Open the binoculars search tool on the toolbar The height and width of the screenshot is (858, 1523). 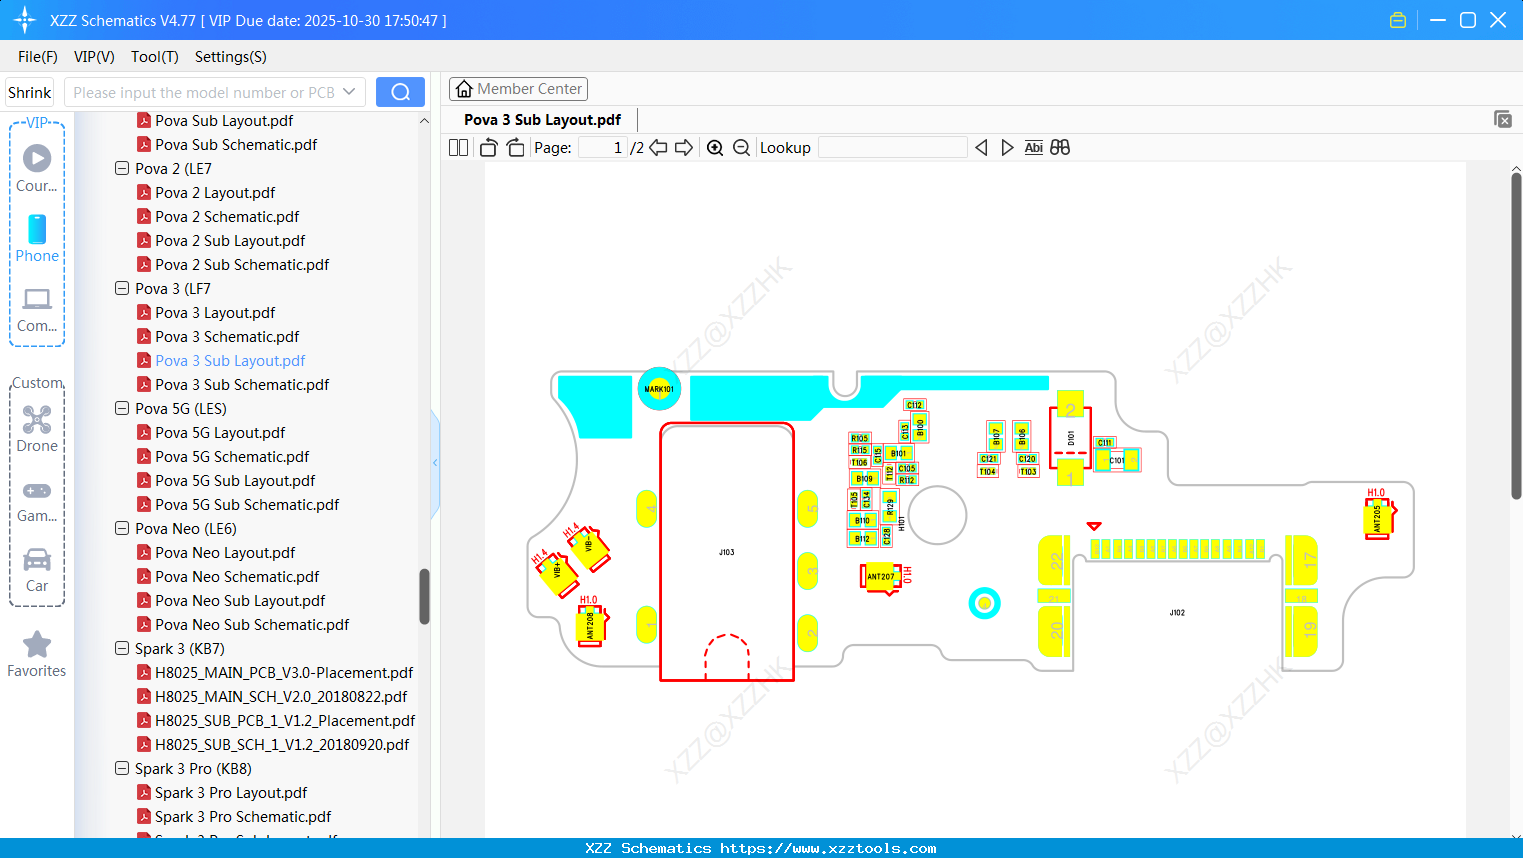(x=1060, y=147)
